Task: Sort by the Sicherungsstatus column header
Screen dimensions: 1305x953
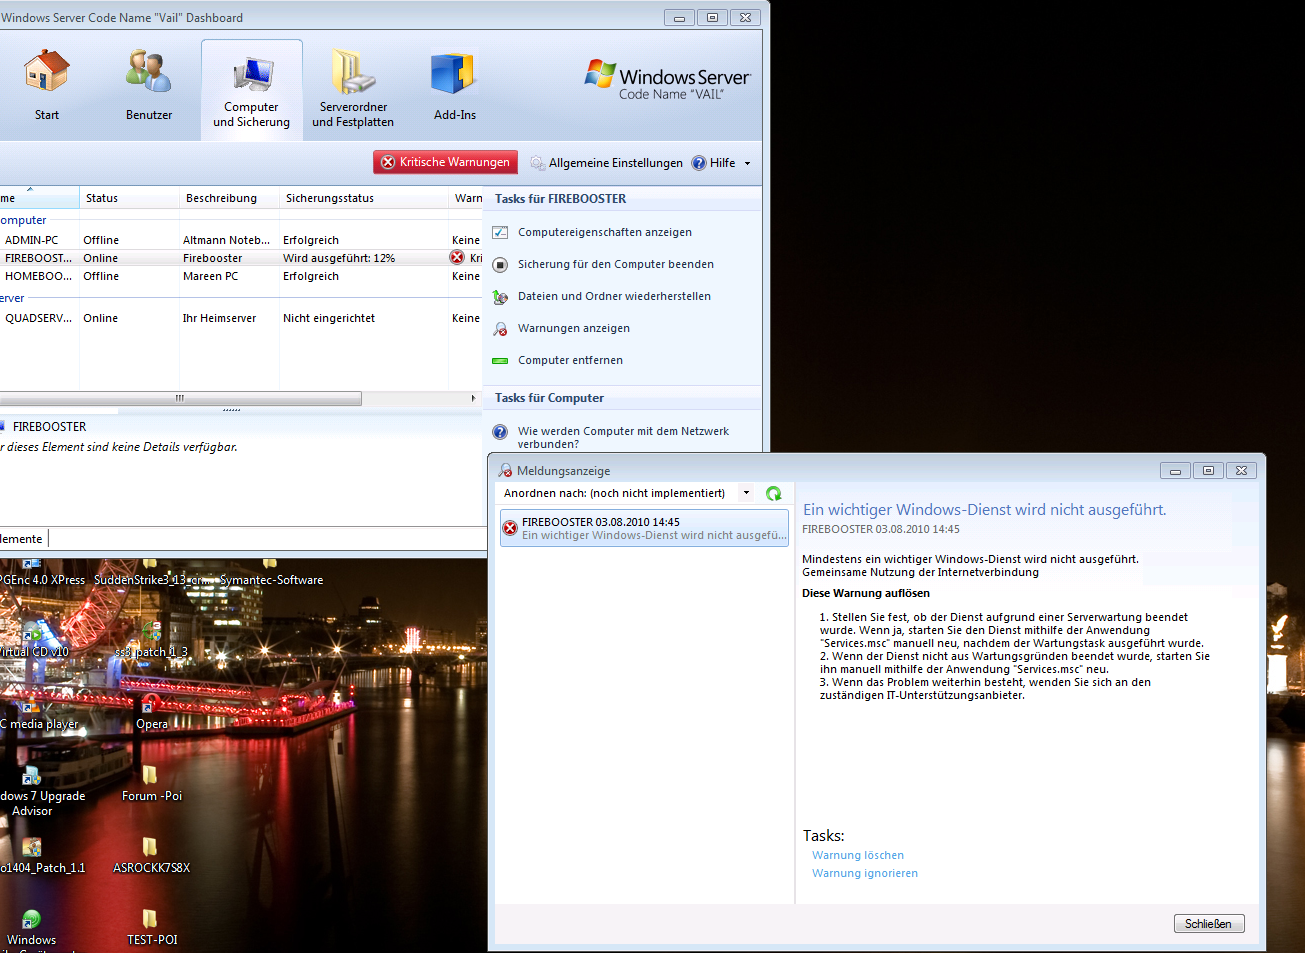Action: (x=364, y=198)
